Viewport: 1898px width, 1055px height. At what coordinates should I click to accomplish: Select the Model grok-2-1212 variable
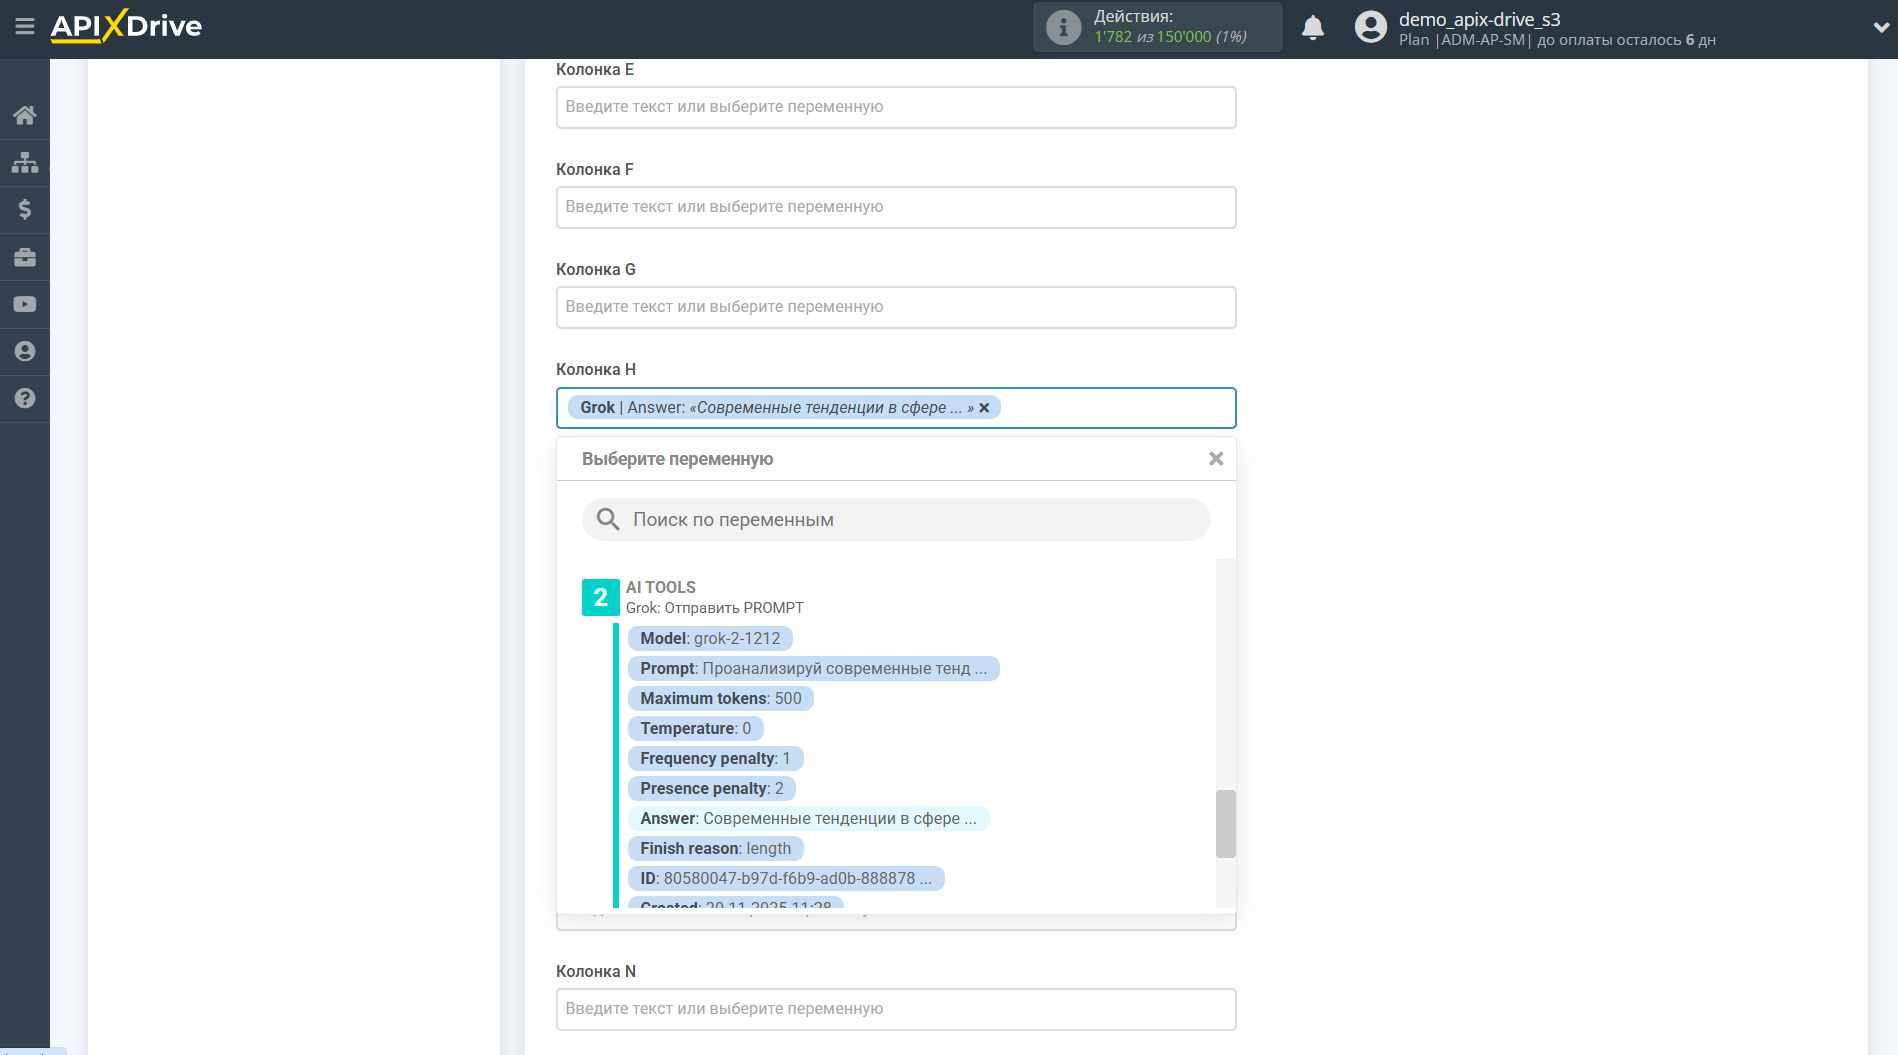pyautogui.click(x=710, y=639)
